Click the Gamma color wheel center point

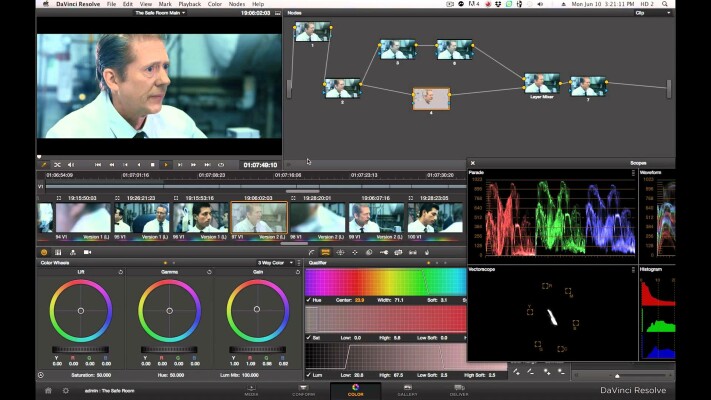pyautogui.click(x=169, y=311)
